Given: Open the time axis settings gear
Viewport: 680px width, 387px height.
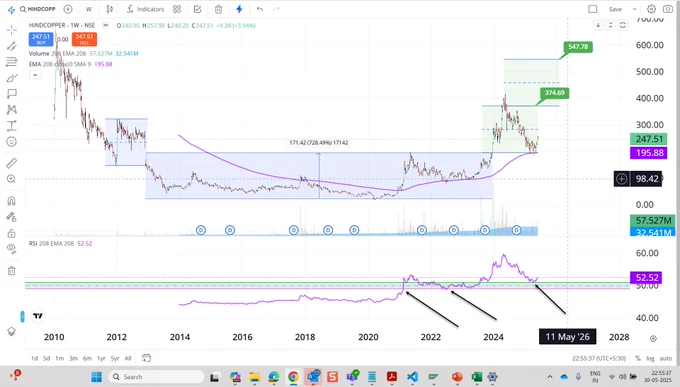Looking at the screenshot, I should [x=654, y=338].
